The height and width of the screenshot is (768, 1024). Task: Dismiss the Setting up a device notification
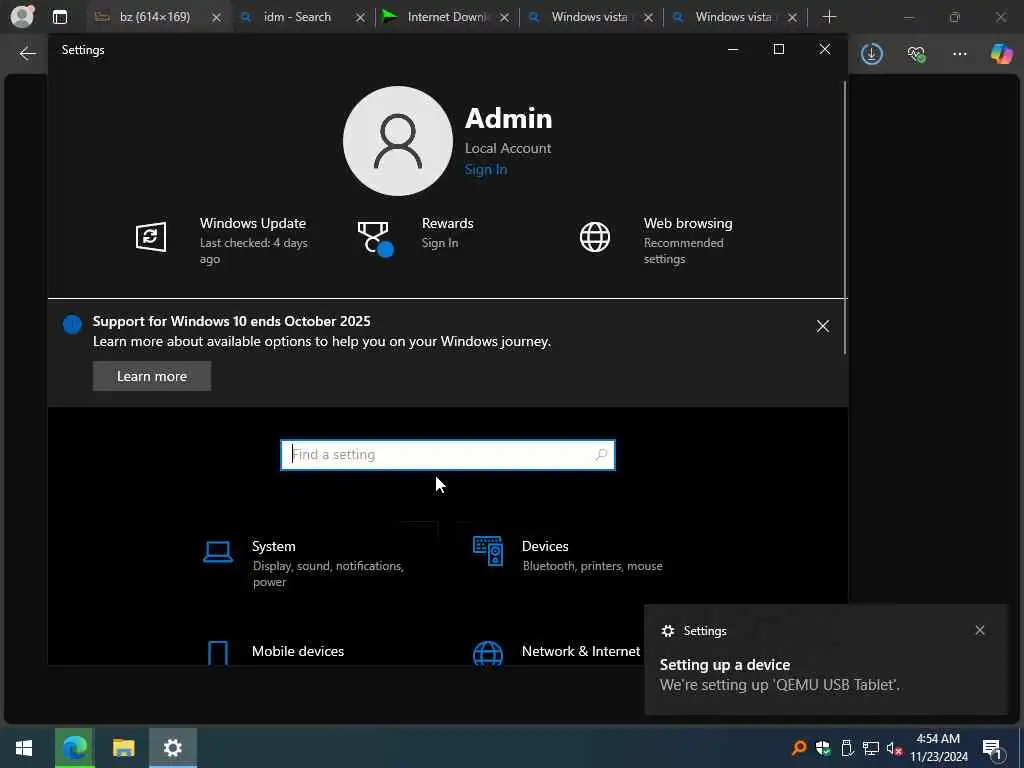tap(980, 630)
